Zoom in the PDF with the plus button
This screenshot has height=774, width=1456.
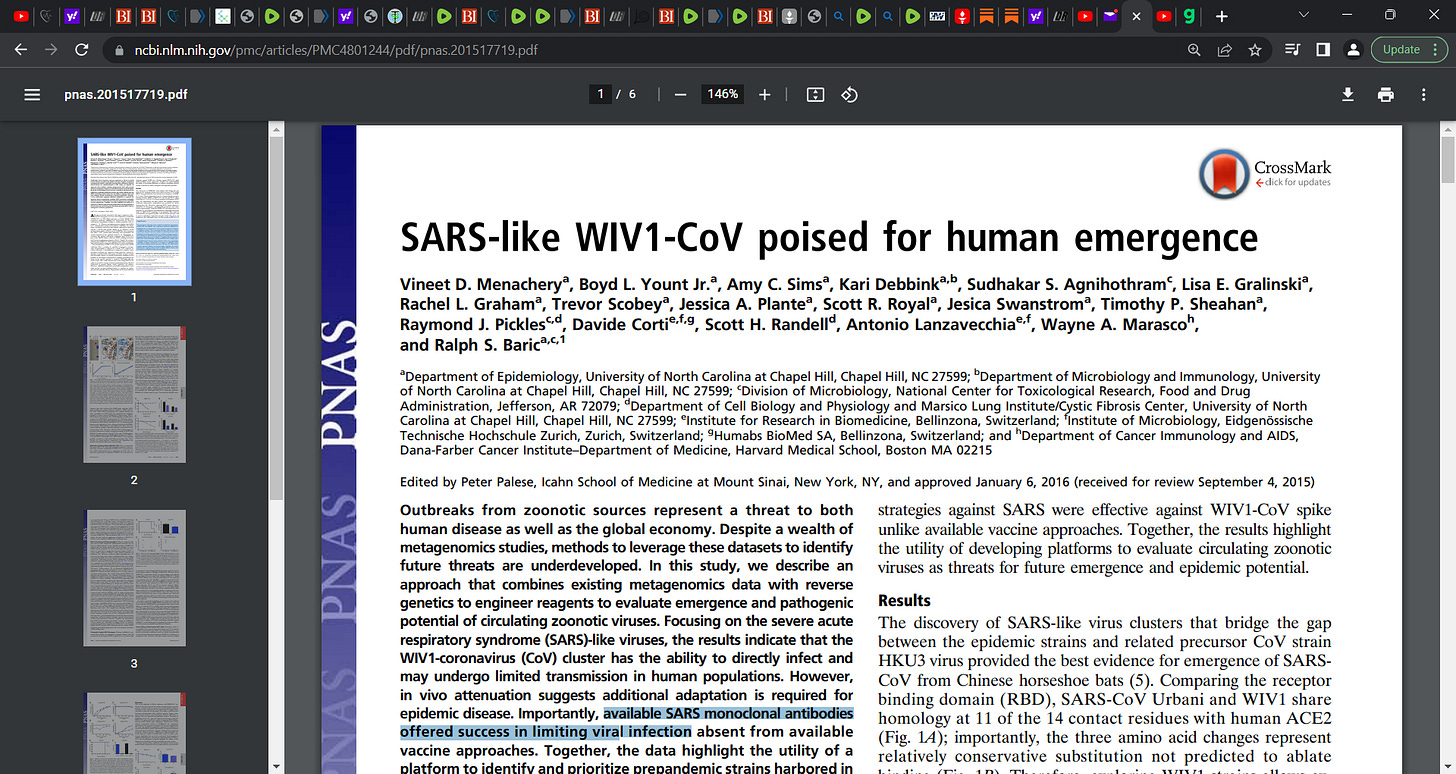[x=765, y=94]
